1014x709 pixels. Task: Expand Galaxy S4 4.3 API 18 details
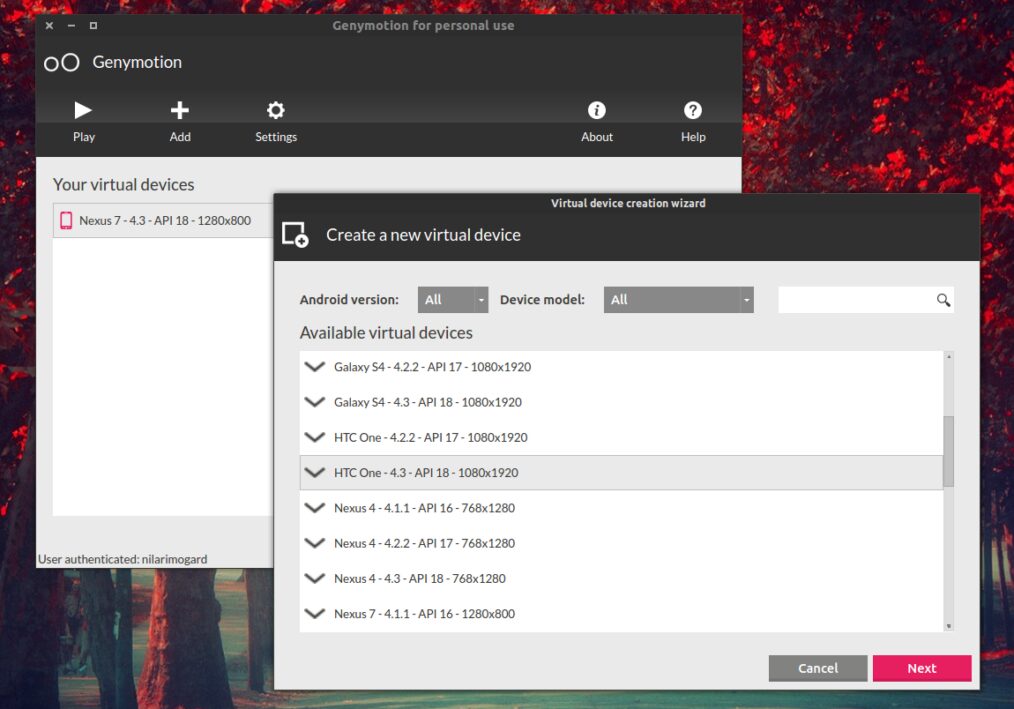314,402
